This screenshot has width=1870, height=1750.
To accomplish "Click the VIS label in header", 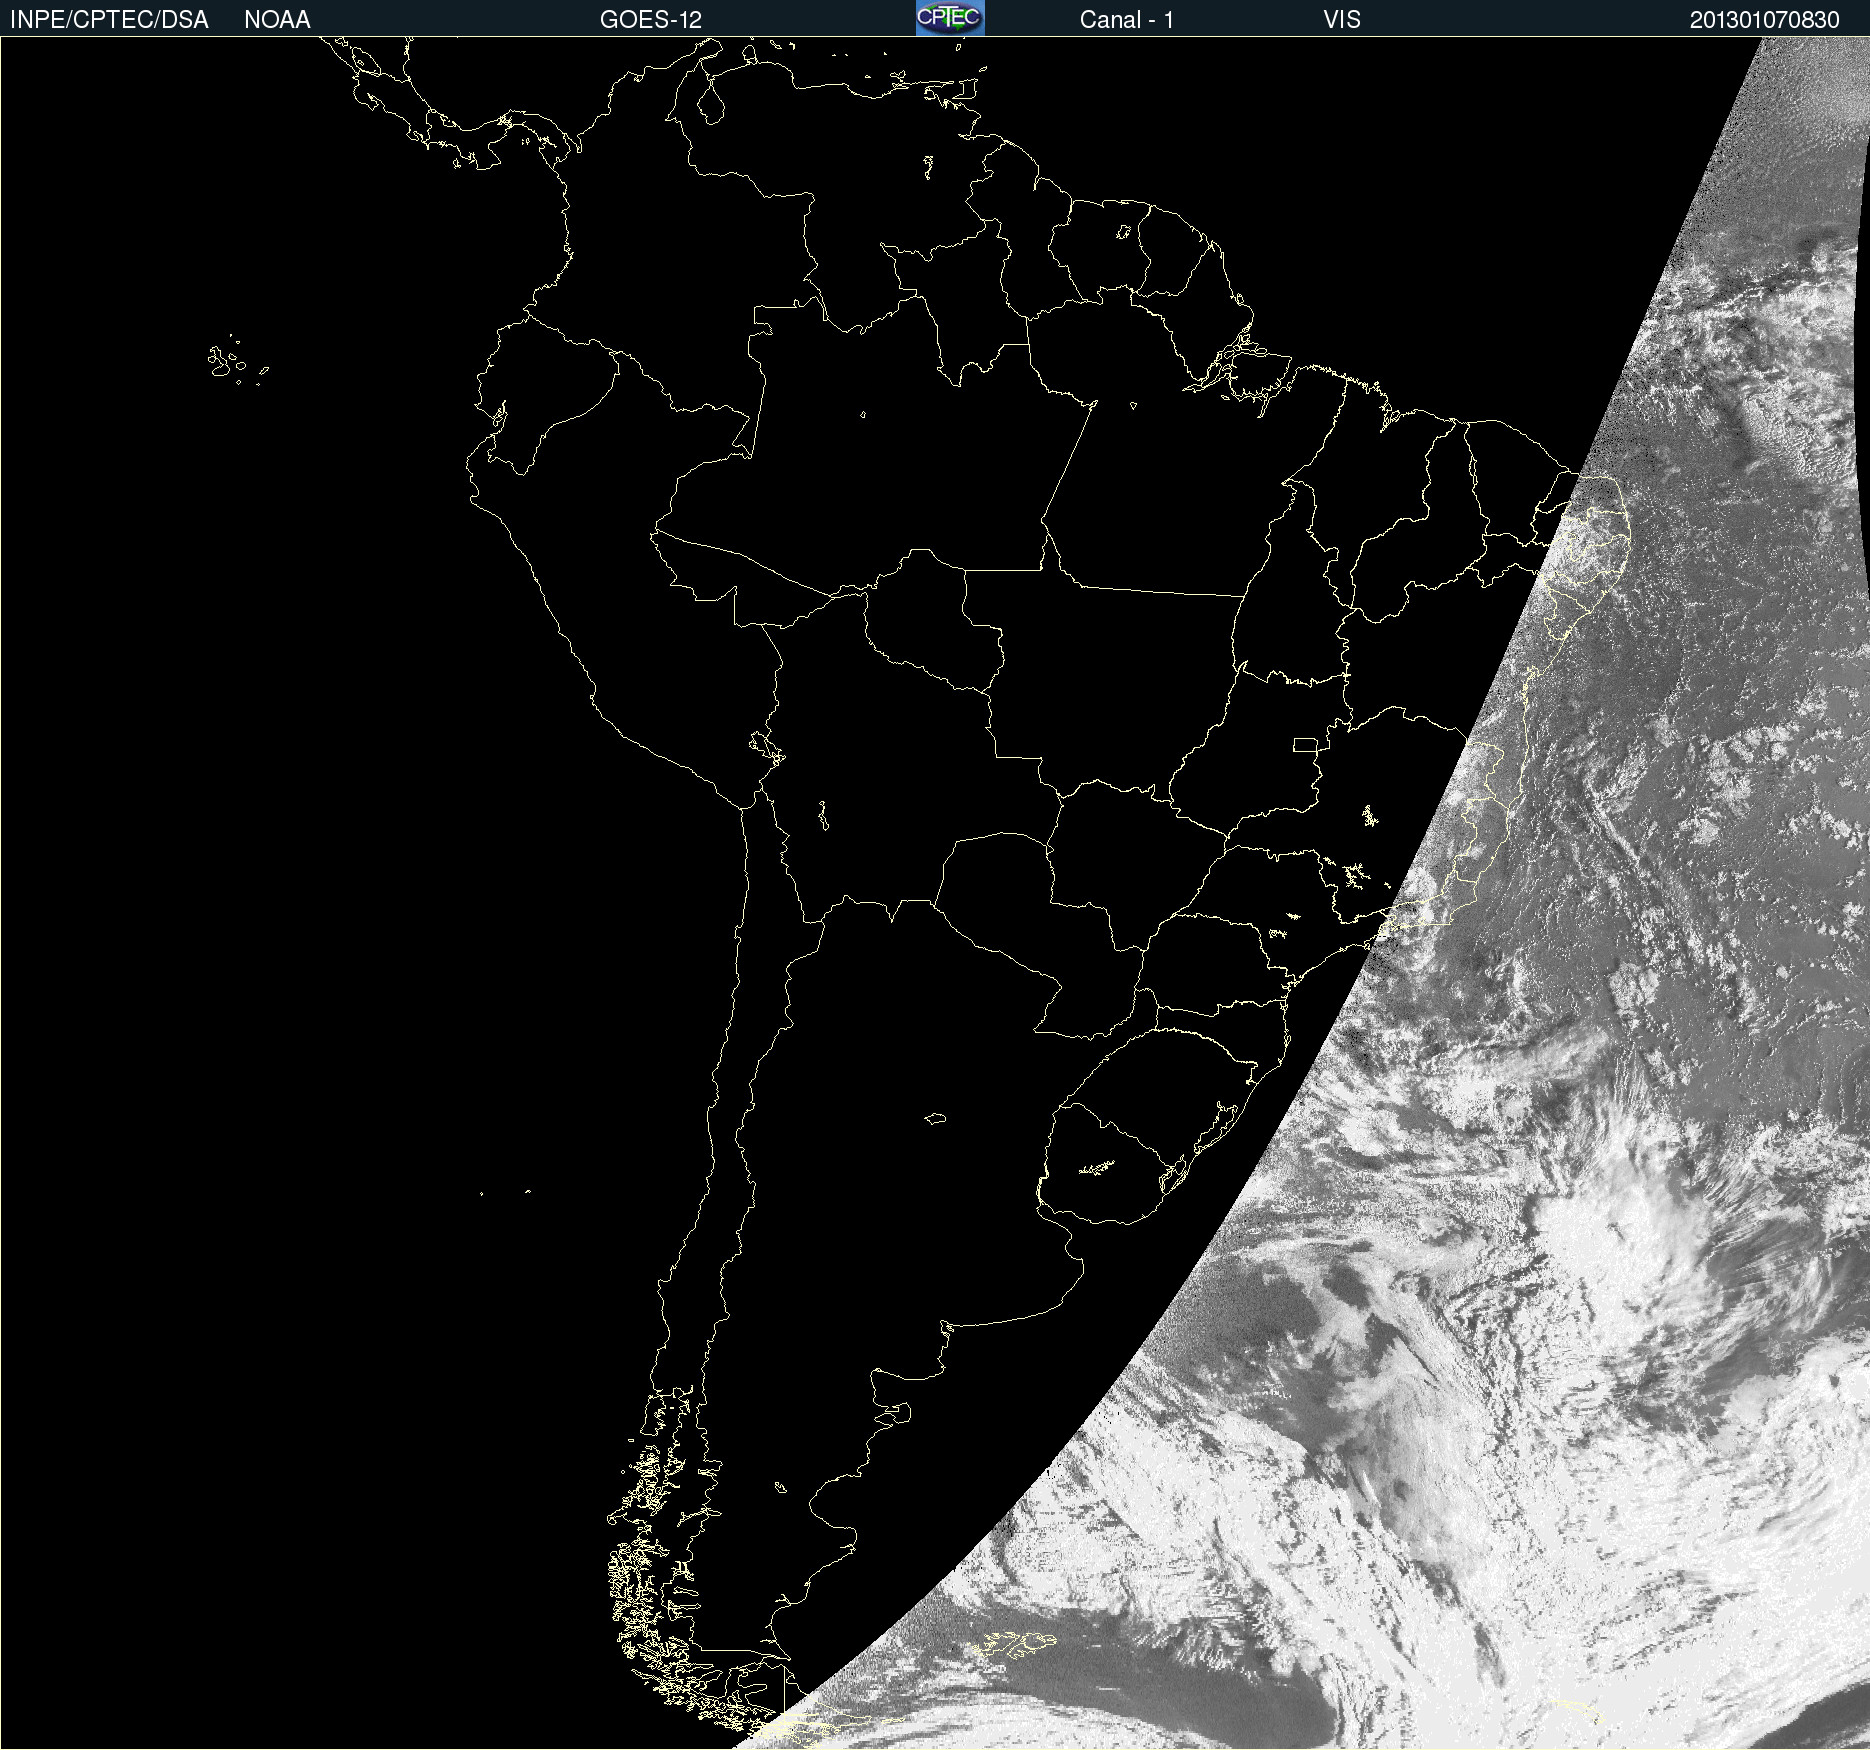I will 1342,20.
